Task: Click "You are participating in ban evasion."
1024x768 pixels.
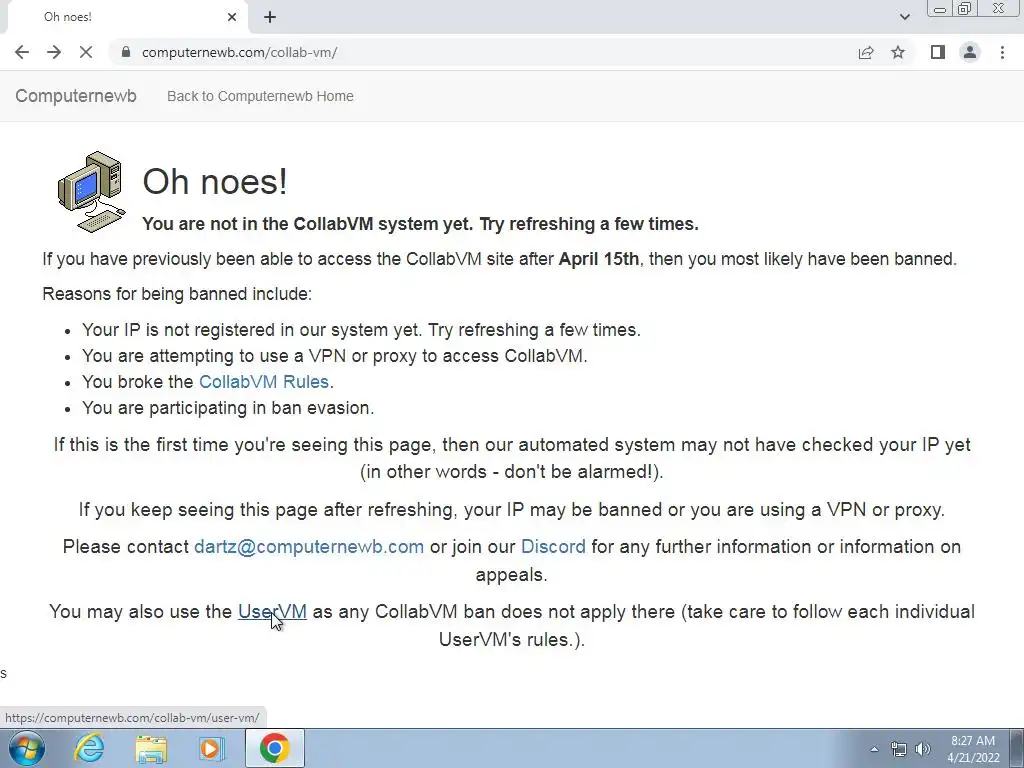Action: click(228, 408)
